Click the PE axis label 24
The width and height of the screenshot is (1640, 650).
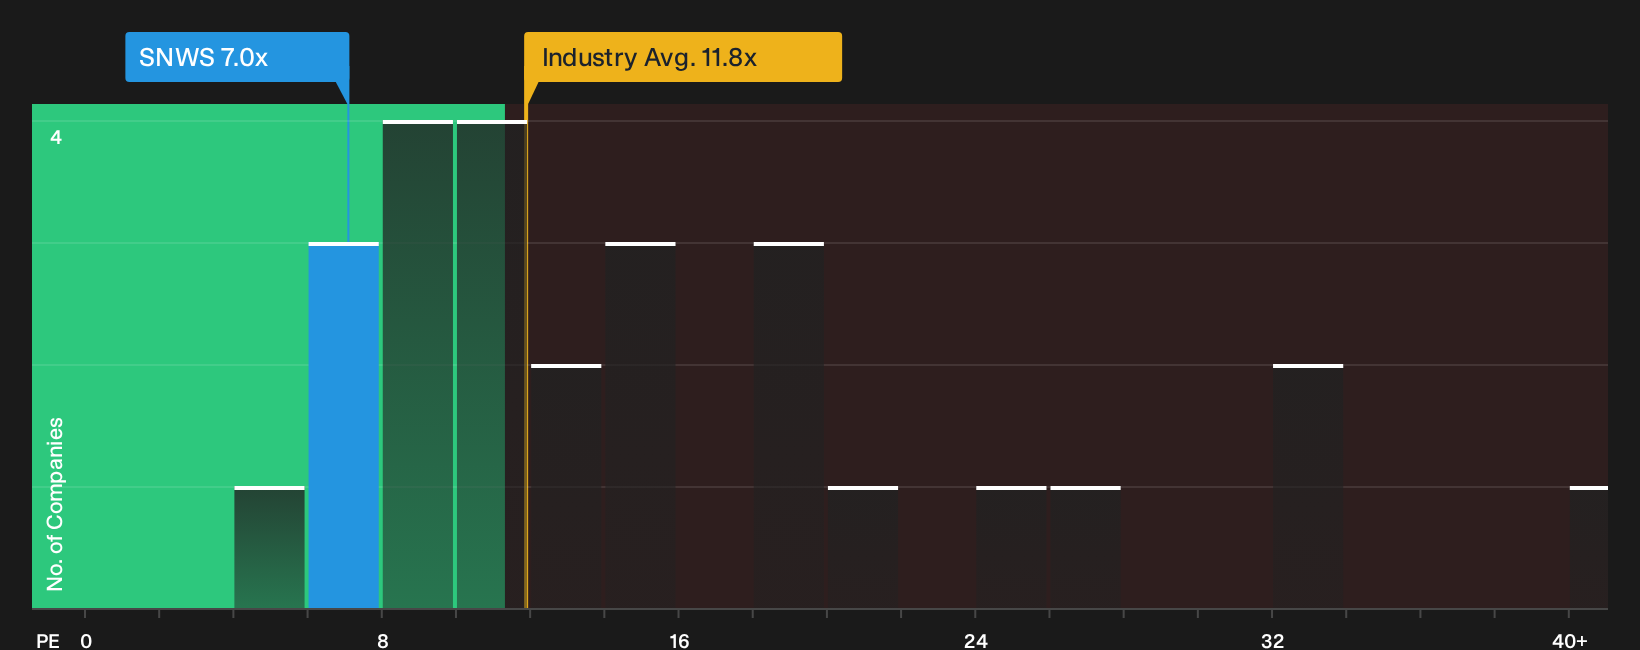pyautogui.click(x=976, y=640)
